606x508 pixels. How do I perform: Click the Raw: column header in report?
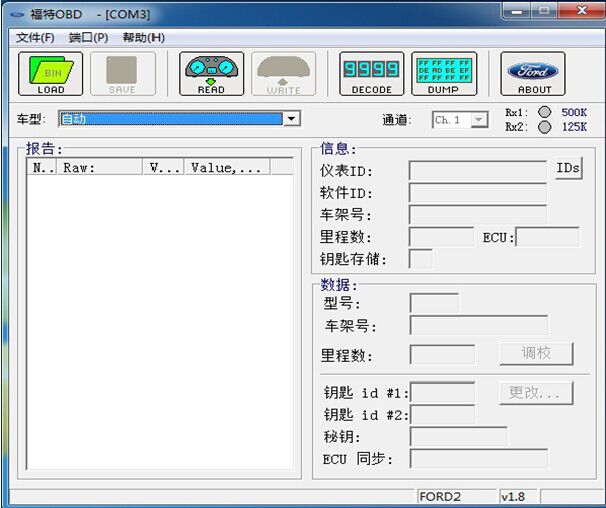[x=99, y=168]
